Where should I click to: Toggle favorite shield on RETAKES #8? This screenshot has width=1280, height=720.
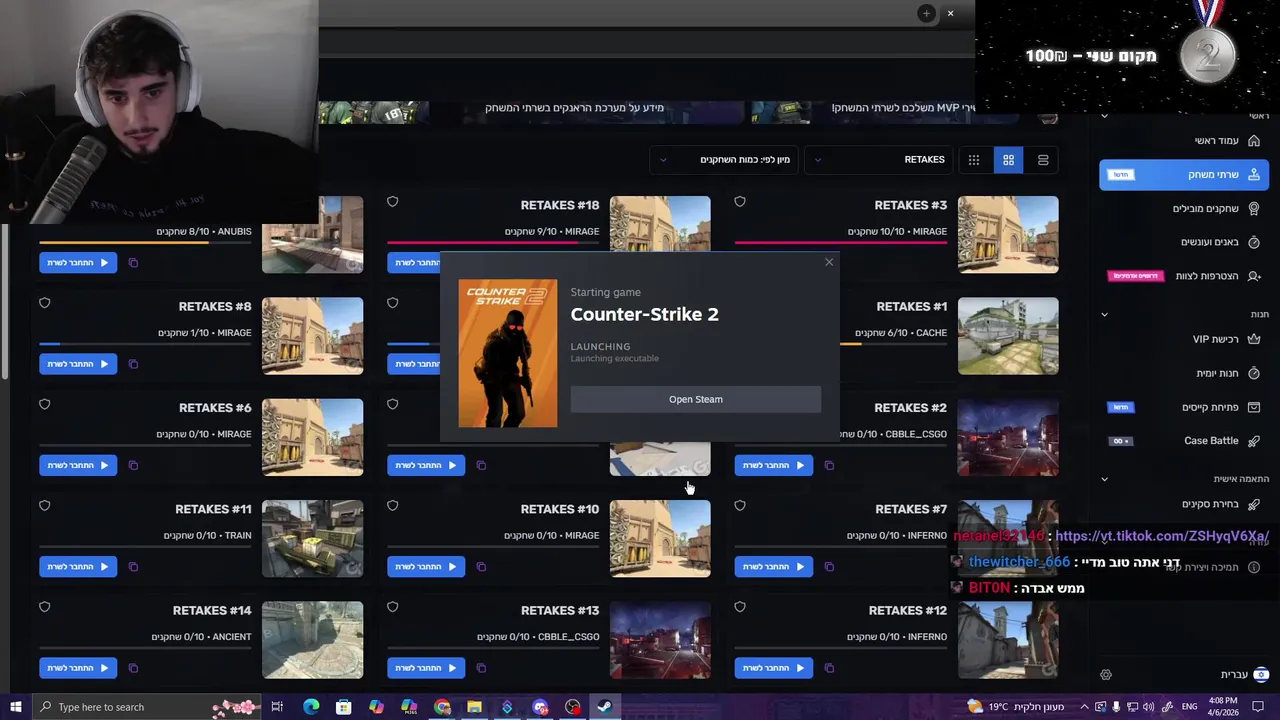[44, 303]
